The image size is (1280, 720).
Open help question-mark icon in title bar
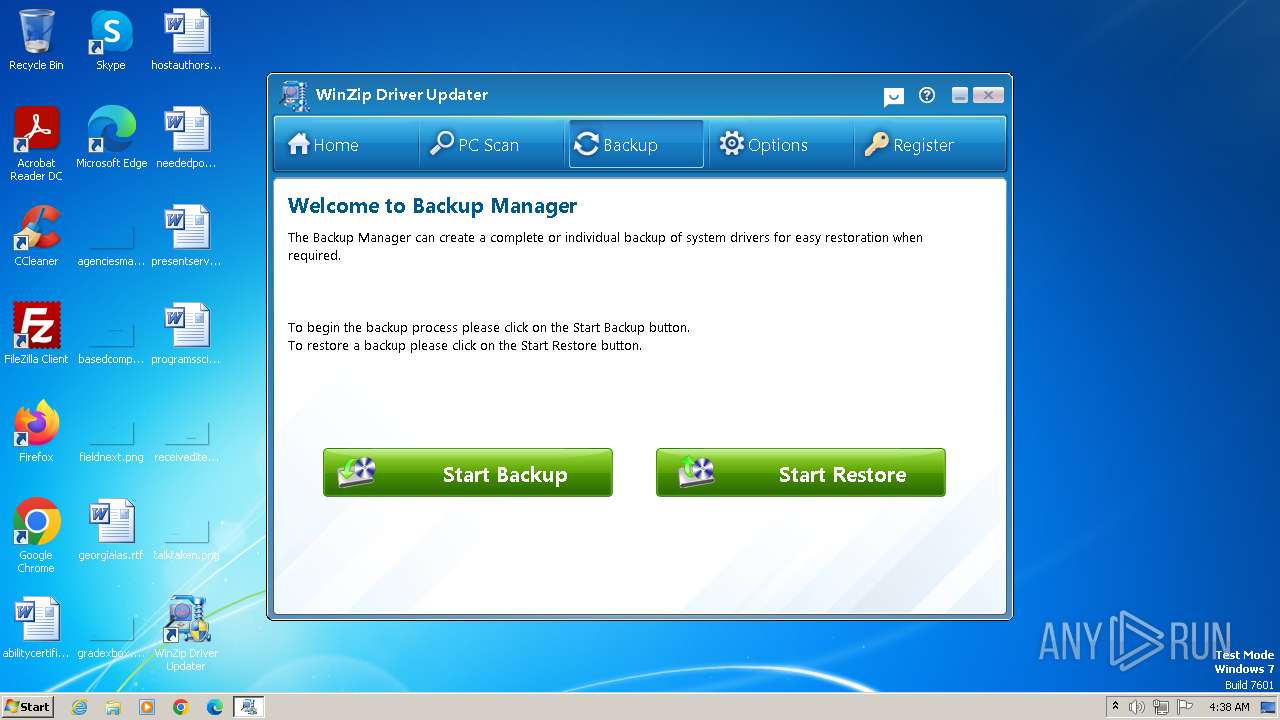pos(927,95)
